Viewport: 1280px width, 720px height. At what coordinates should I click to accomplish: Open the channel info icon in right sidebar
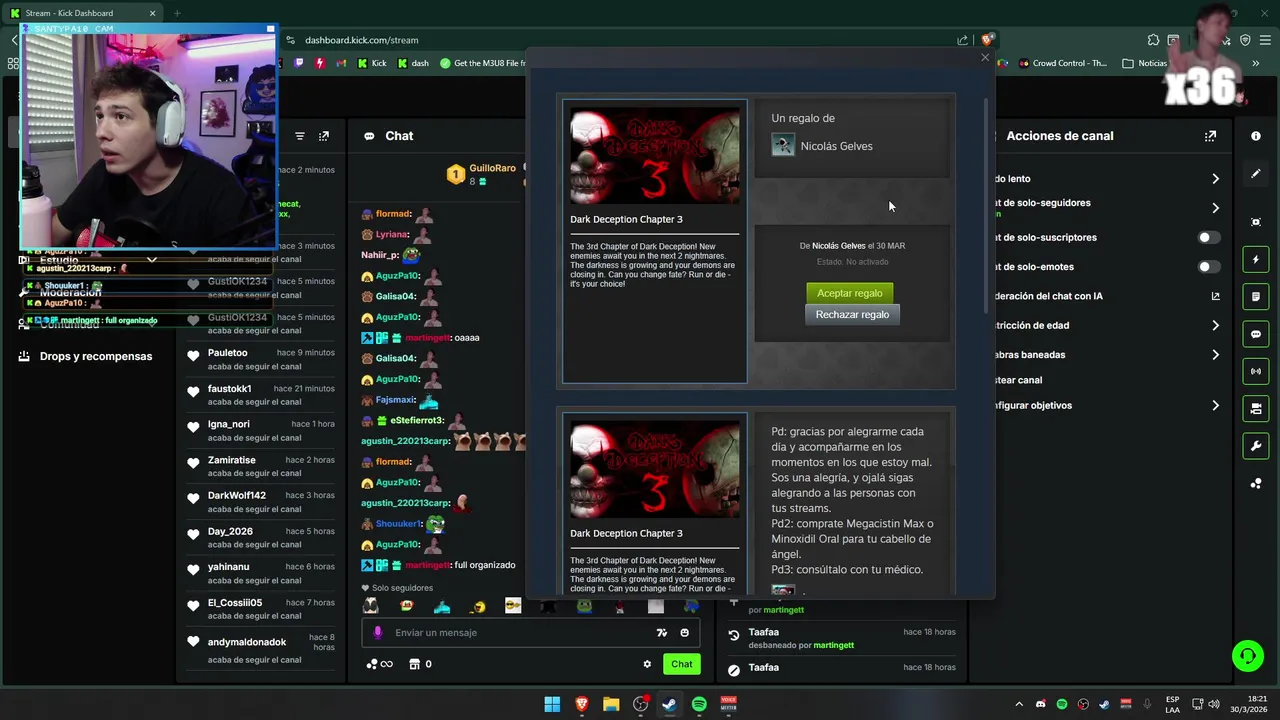(1256, 136)
